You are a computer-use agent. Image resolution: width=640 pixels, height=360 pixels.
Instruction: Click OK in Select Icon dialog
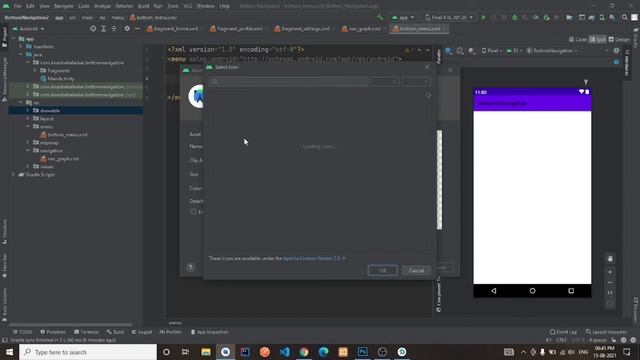point(382,270)
